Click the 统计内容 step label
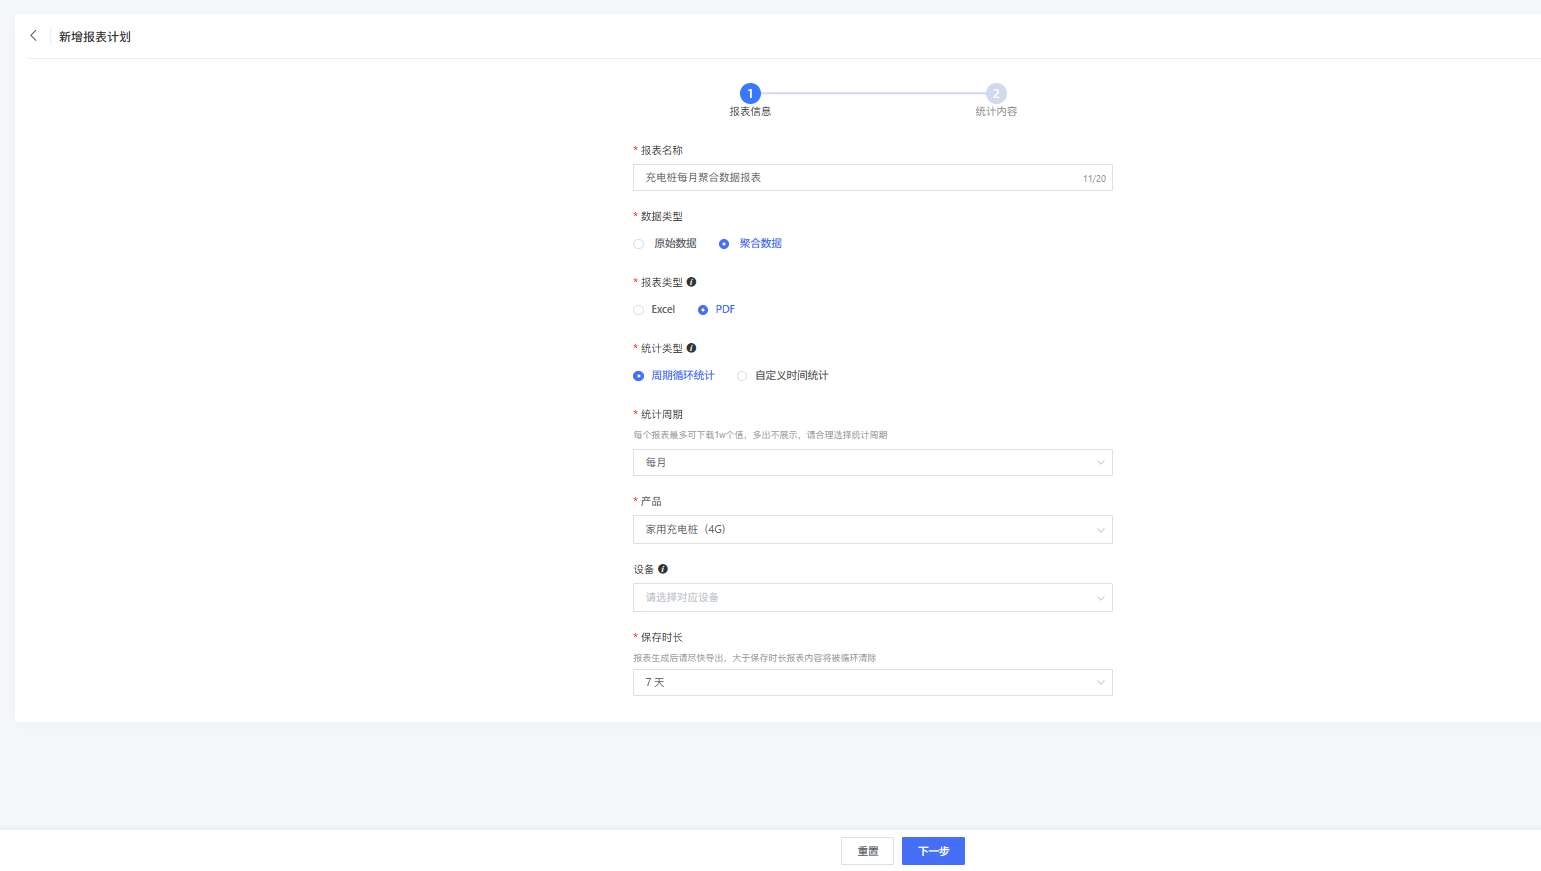1541x871 pixels. tap(996, 112)
